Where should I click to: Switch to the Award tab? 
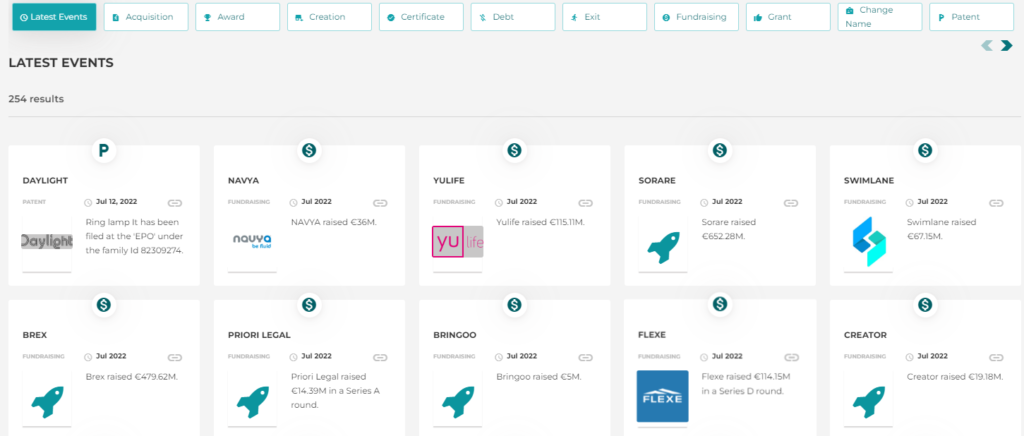coord(238,17)
